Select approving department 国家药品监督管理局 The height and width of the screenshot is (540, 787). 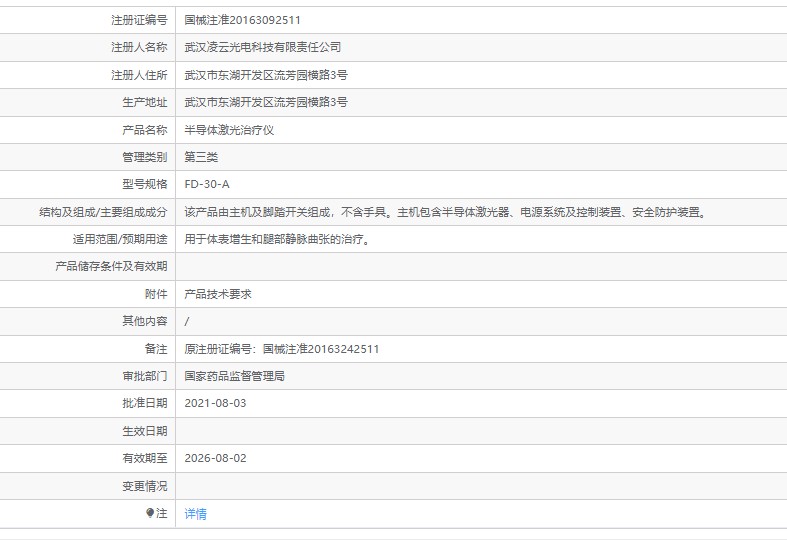pyautogui.click(x=234, y=376)
